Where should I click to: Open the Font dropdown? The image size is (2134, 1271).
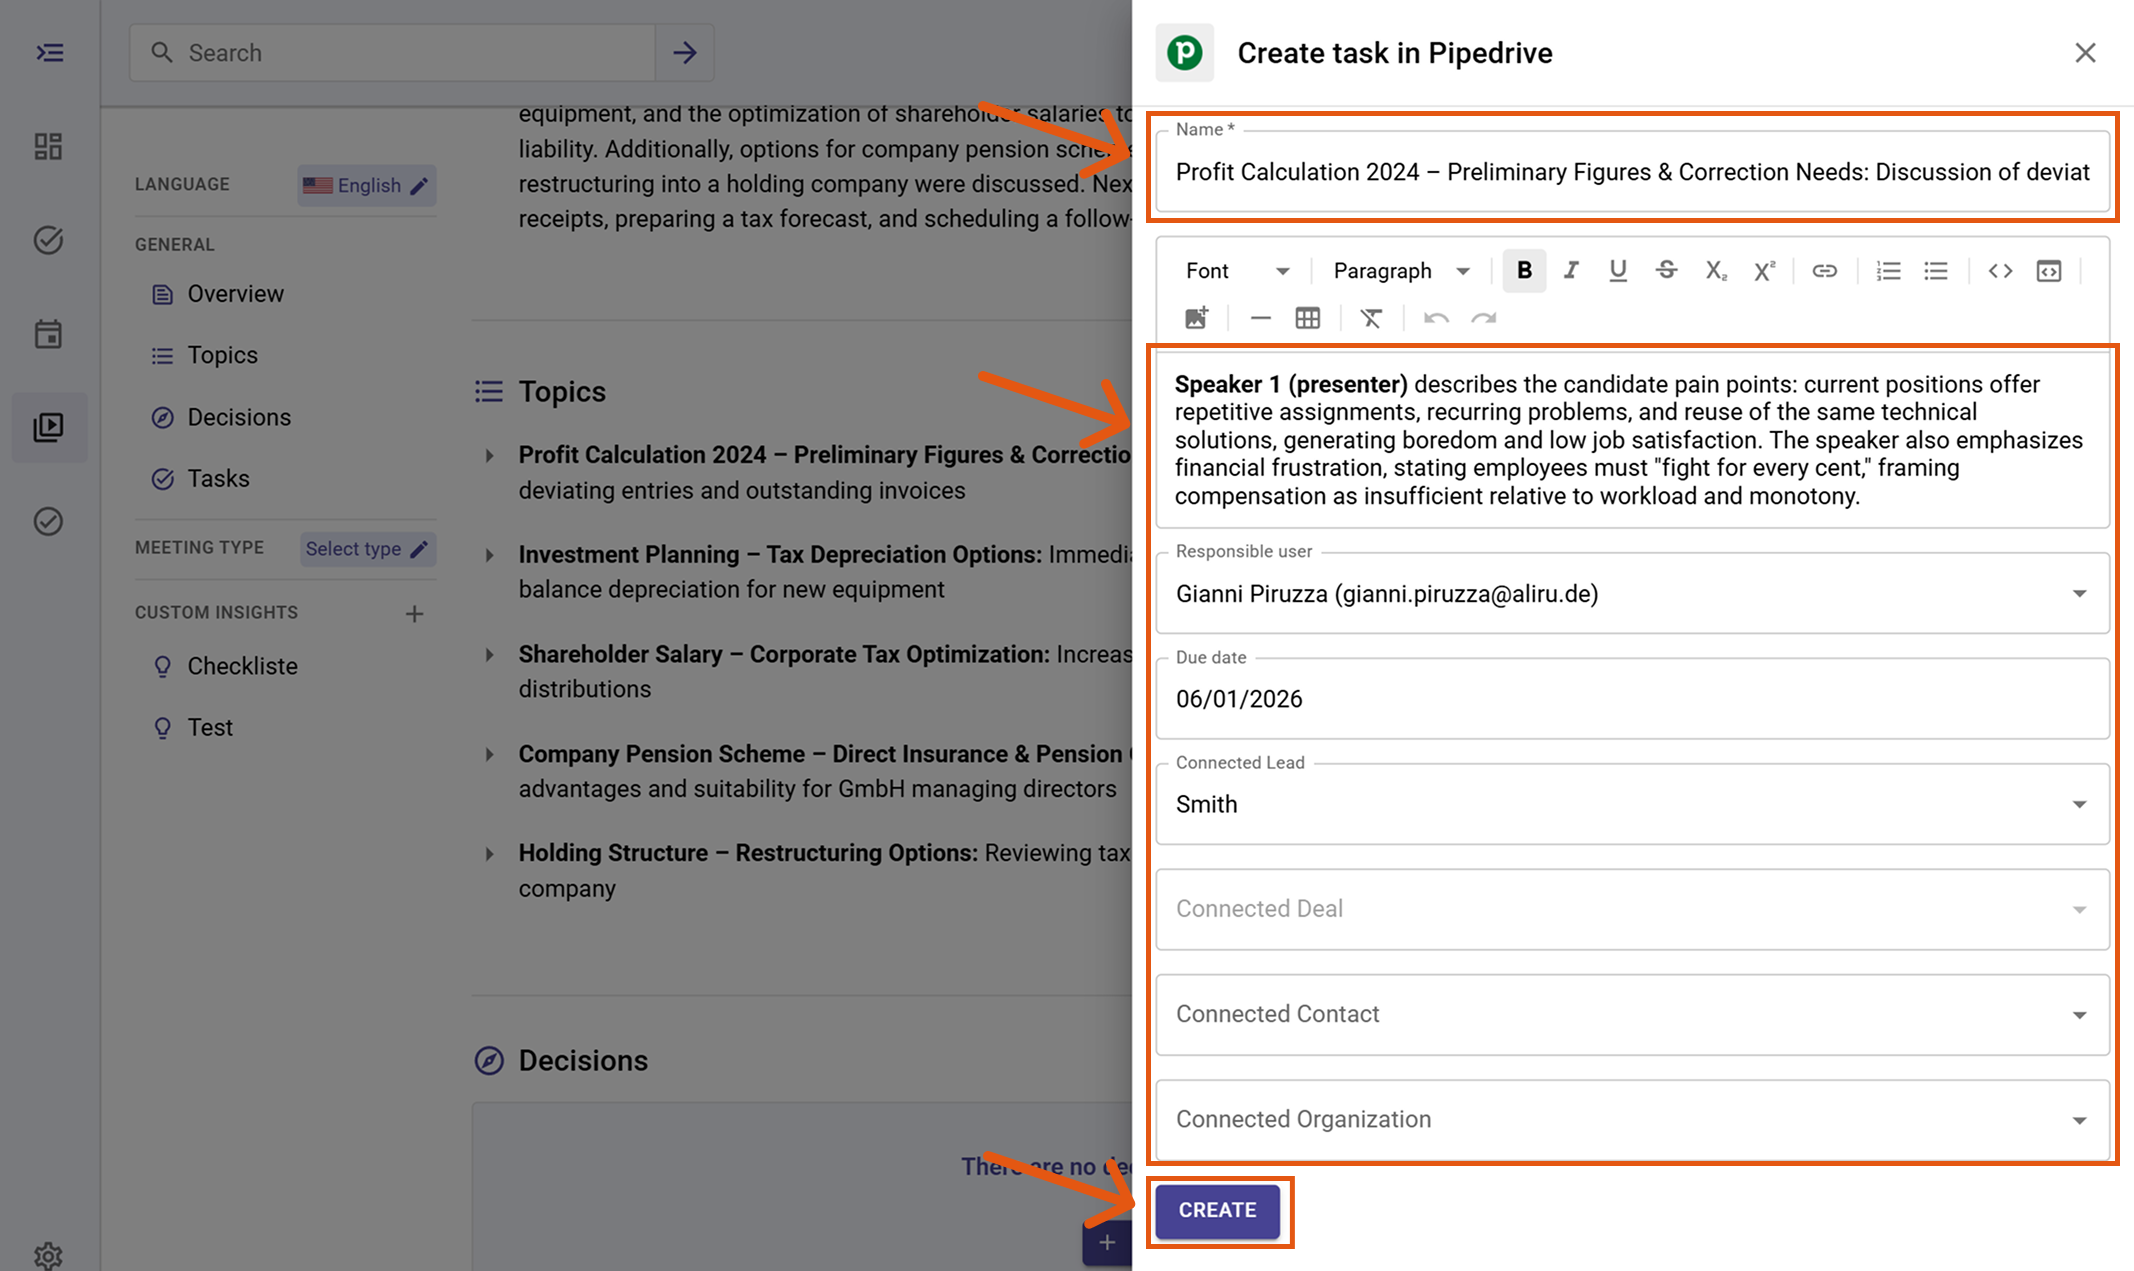coord(1238,271)
